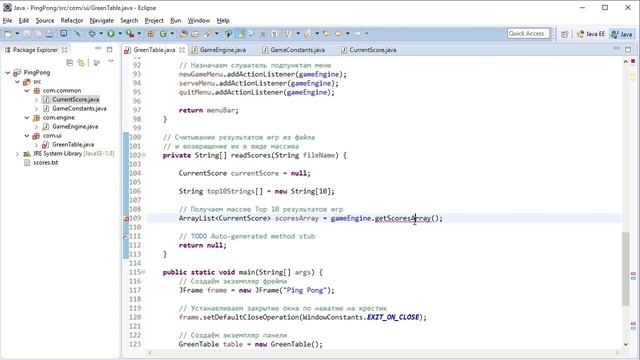Open the Debug configurations dropdown arrow
The image size is (640, 360).
[101, 34]
